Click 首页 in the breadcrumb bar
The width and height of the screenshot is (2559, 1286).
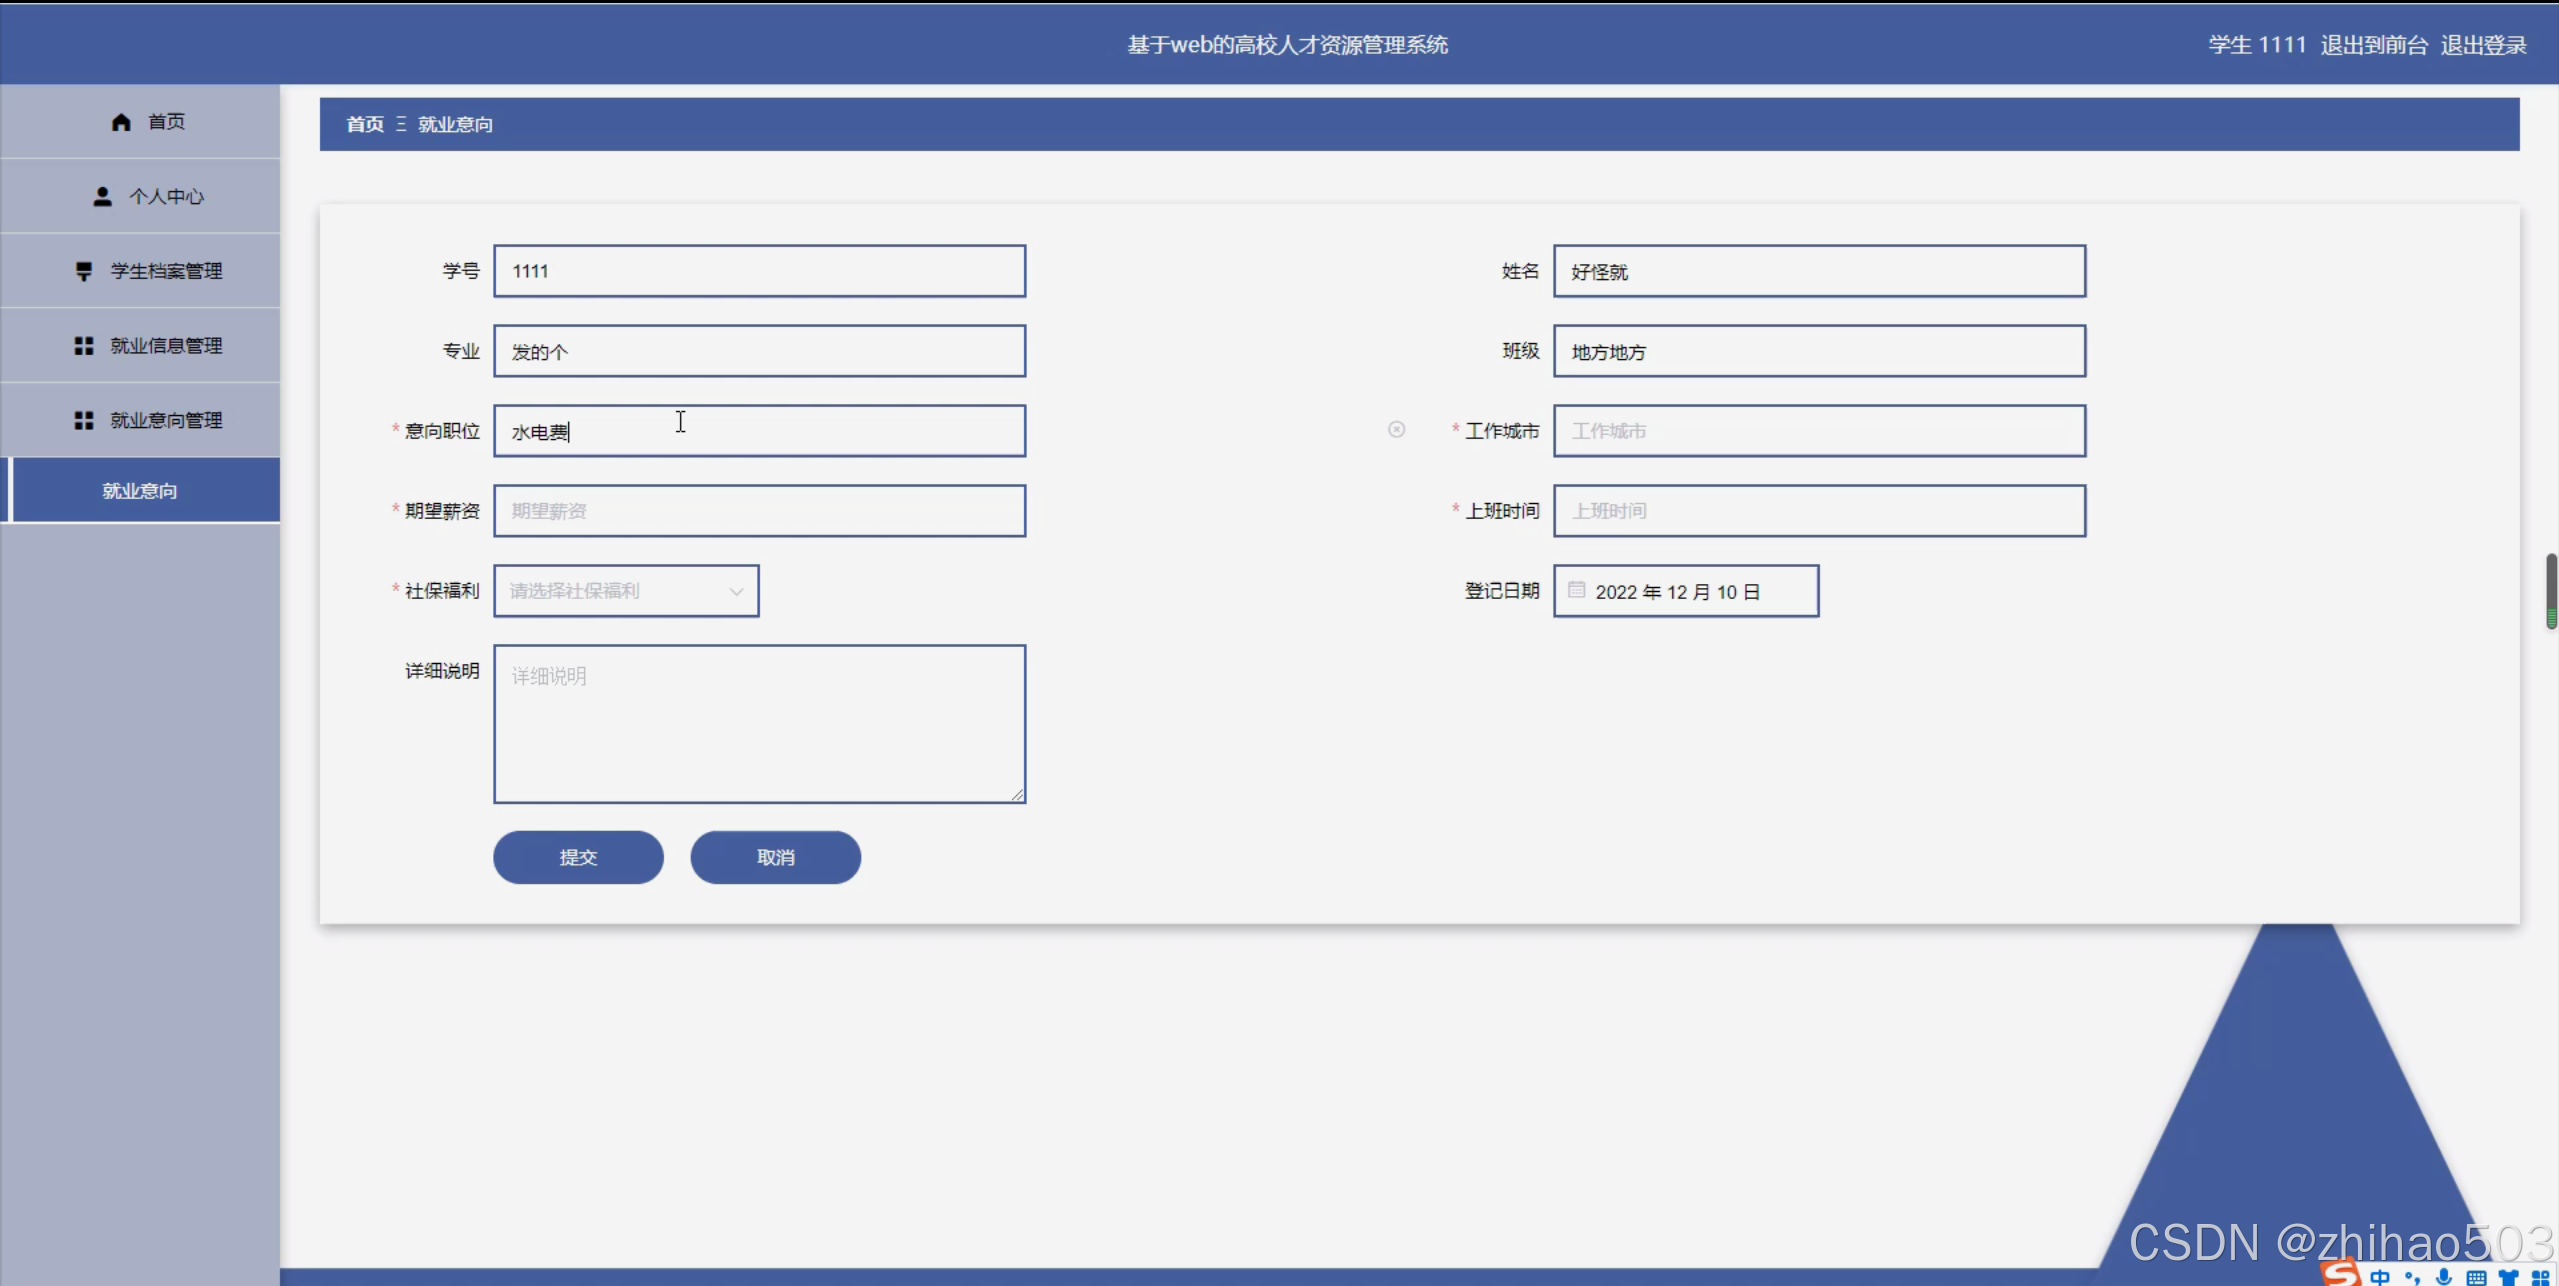pyautogui.click(x=365, y=124)
